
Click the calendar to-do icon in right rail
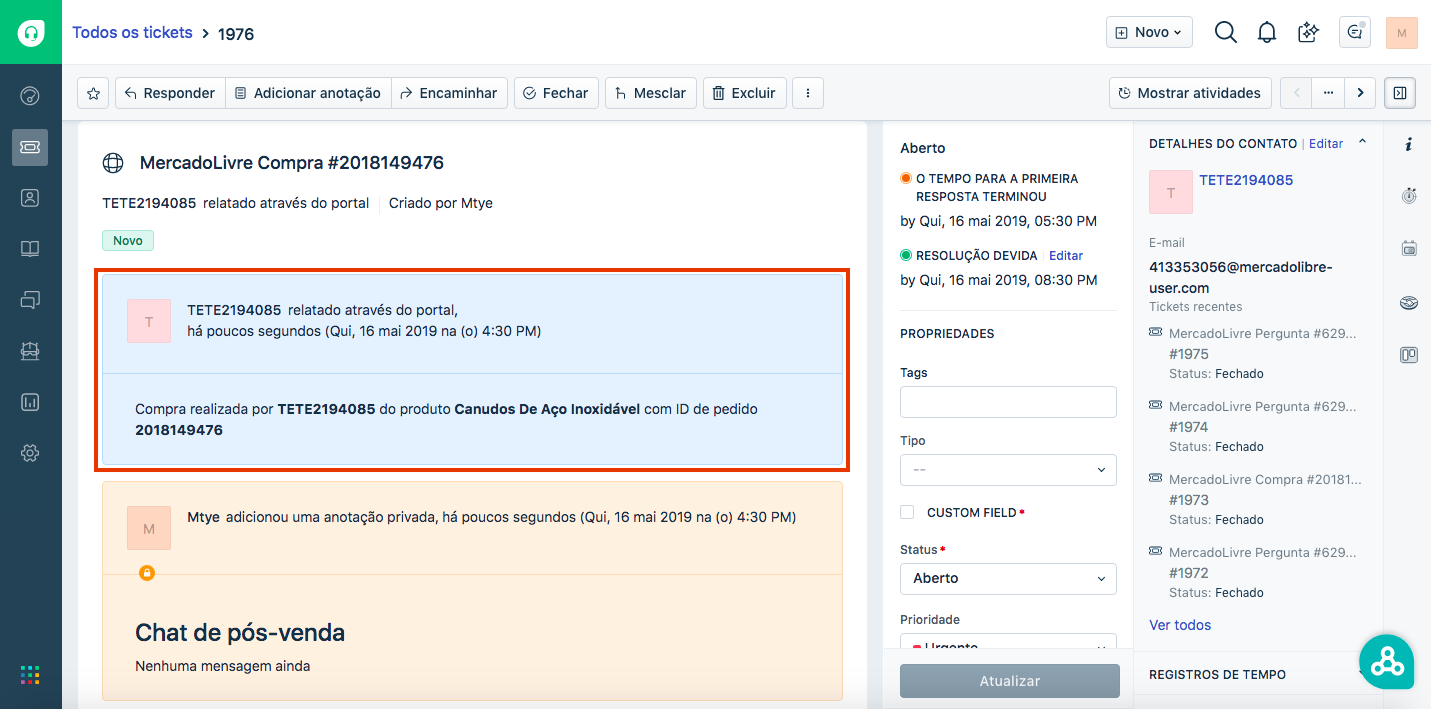coord(1408,248)
